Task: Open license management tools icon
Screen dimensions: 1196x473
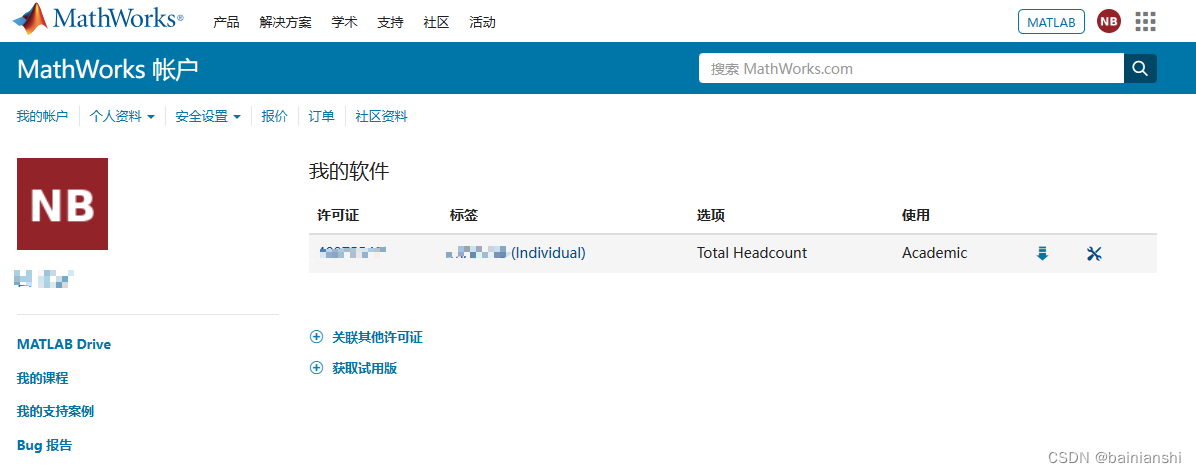Action: 1094,253
